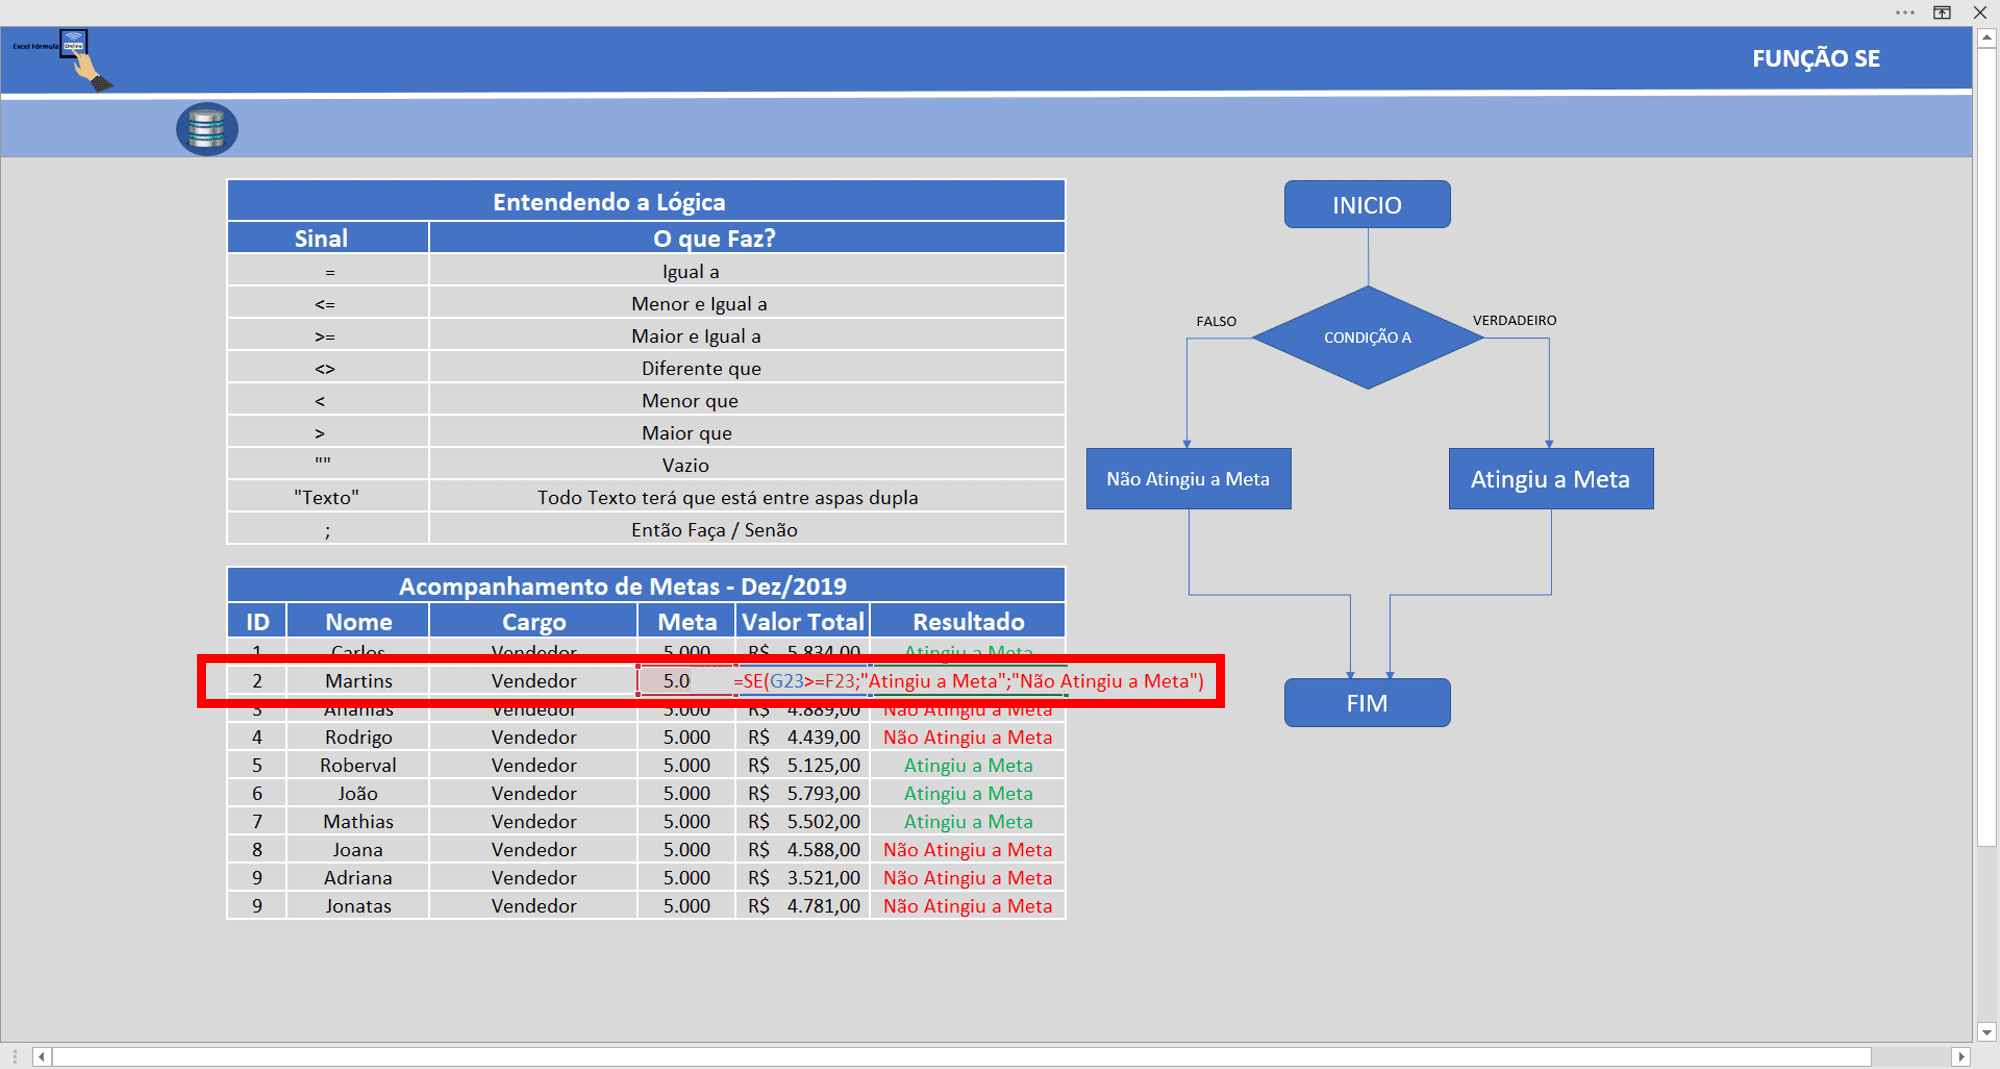Select the >= sign cell
This screenshot has height=1069, width=2000.
pyautogui.click(x=328, y=335)
